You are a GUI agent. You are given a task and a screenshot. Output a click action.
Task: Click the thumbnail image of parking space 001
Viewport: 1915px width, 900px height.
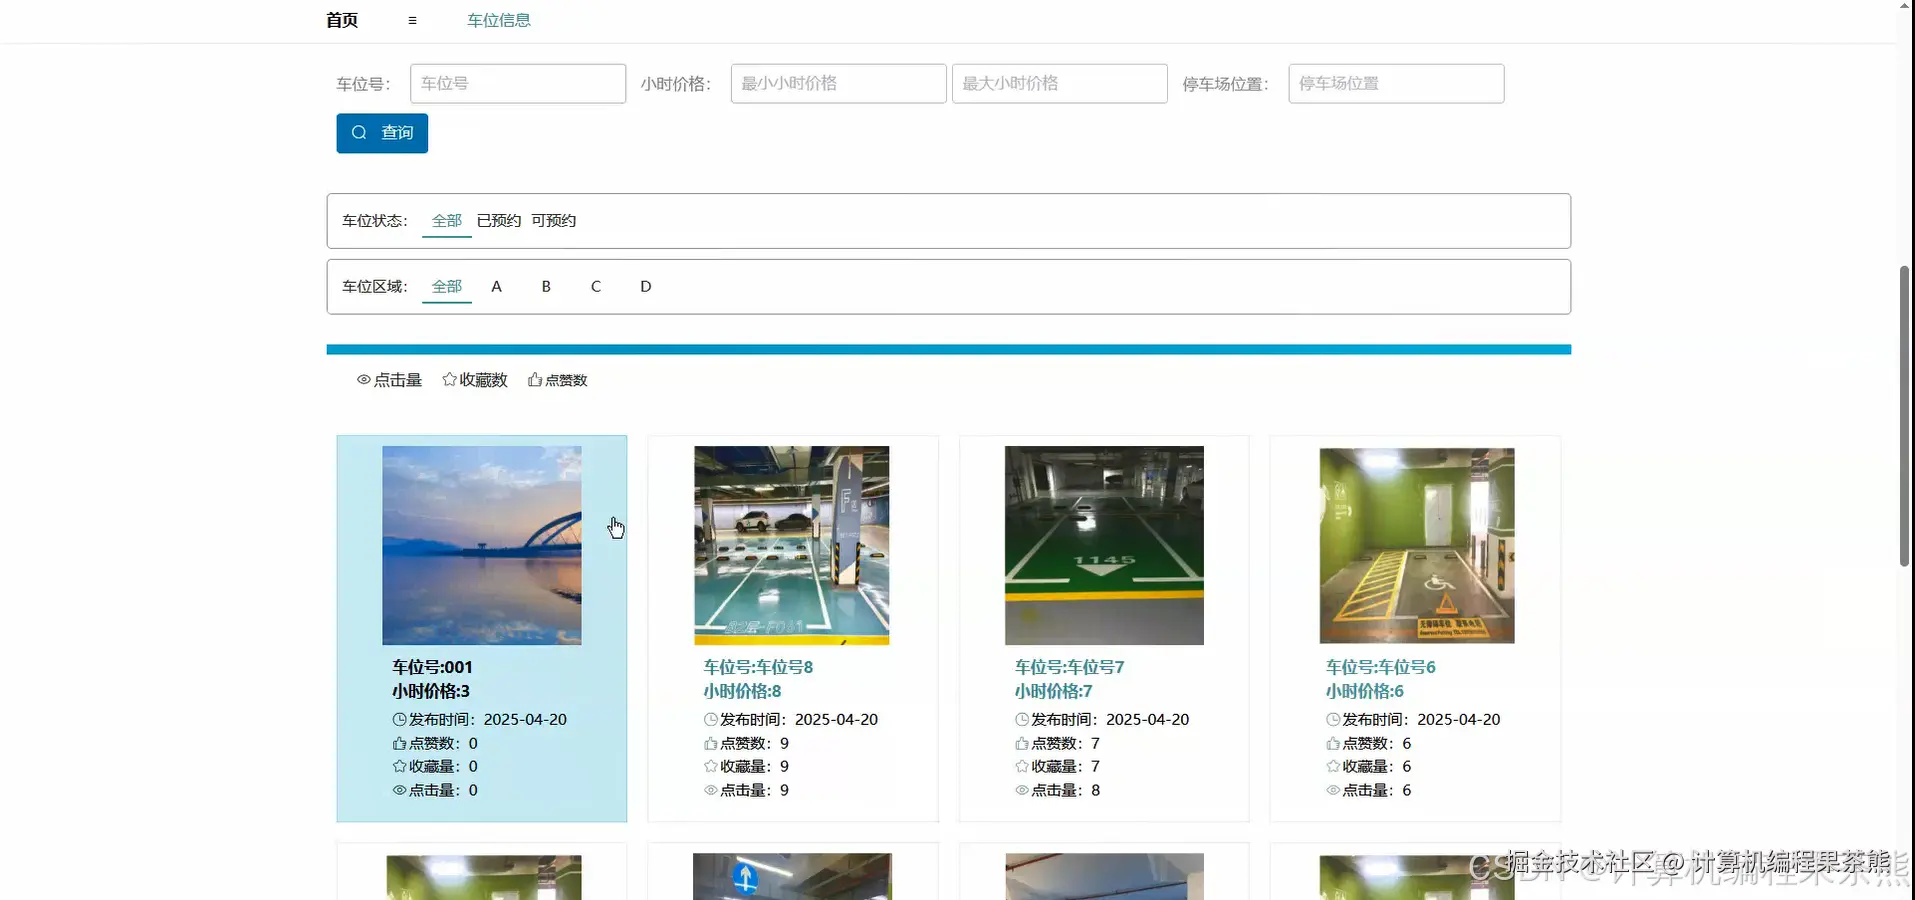(x=481, y=545)
